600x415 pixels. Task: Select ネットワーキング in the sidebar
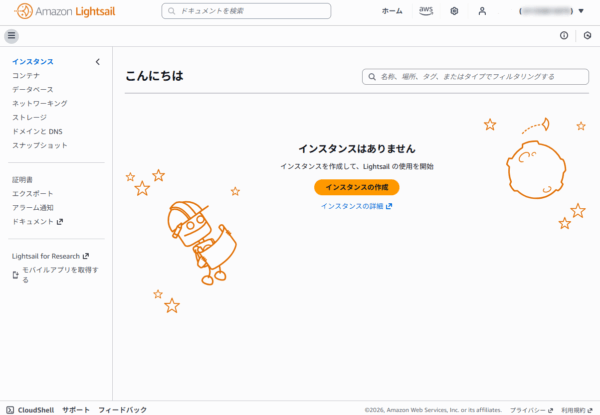(x=40, y=103)
